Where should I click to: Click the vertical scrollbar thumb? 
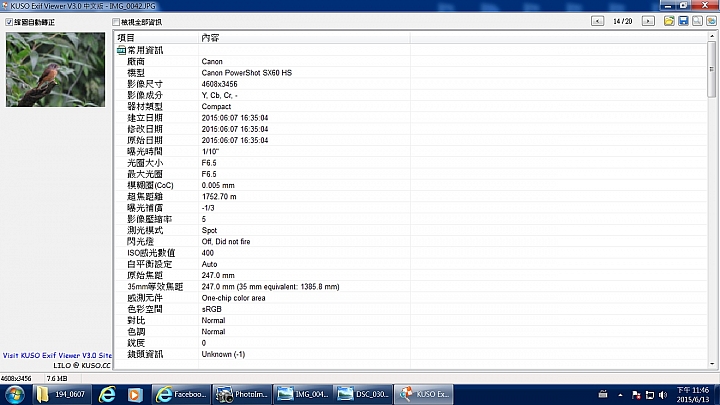tap(712, 69)
